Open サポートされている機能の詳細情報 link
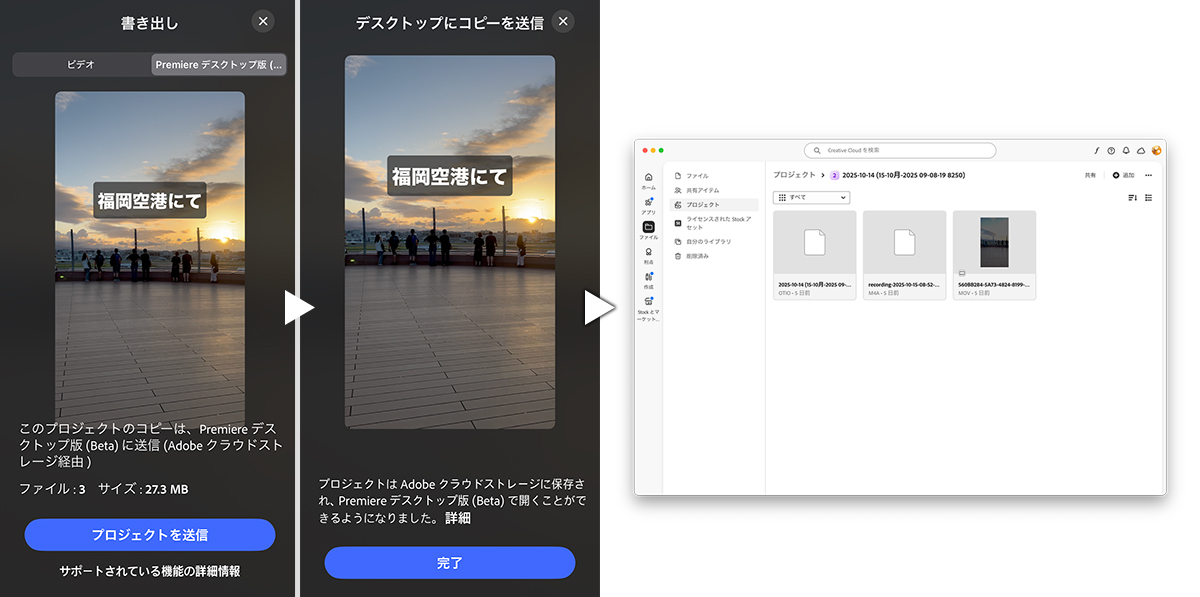 149,571
